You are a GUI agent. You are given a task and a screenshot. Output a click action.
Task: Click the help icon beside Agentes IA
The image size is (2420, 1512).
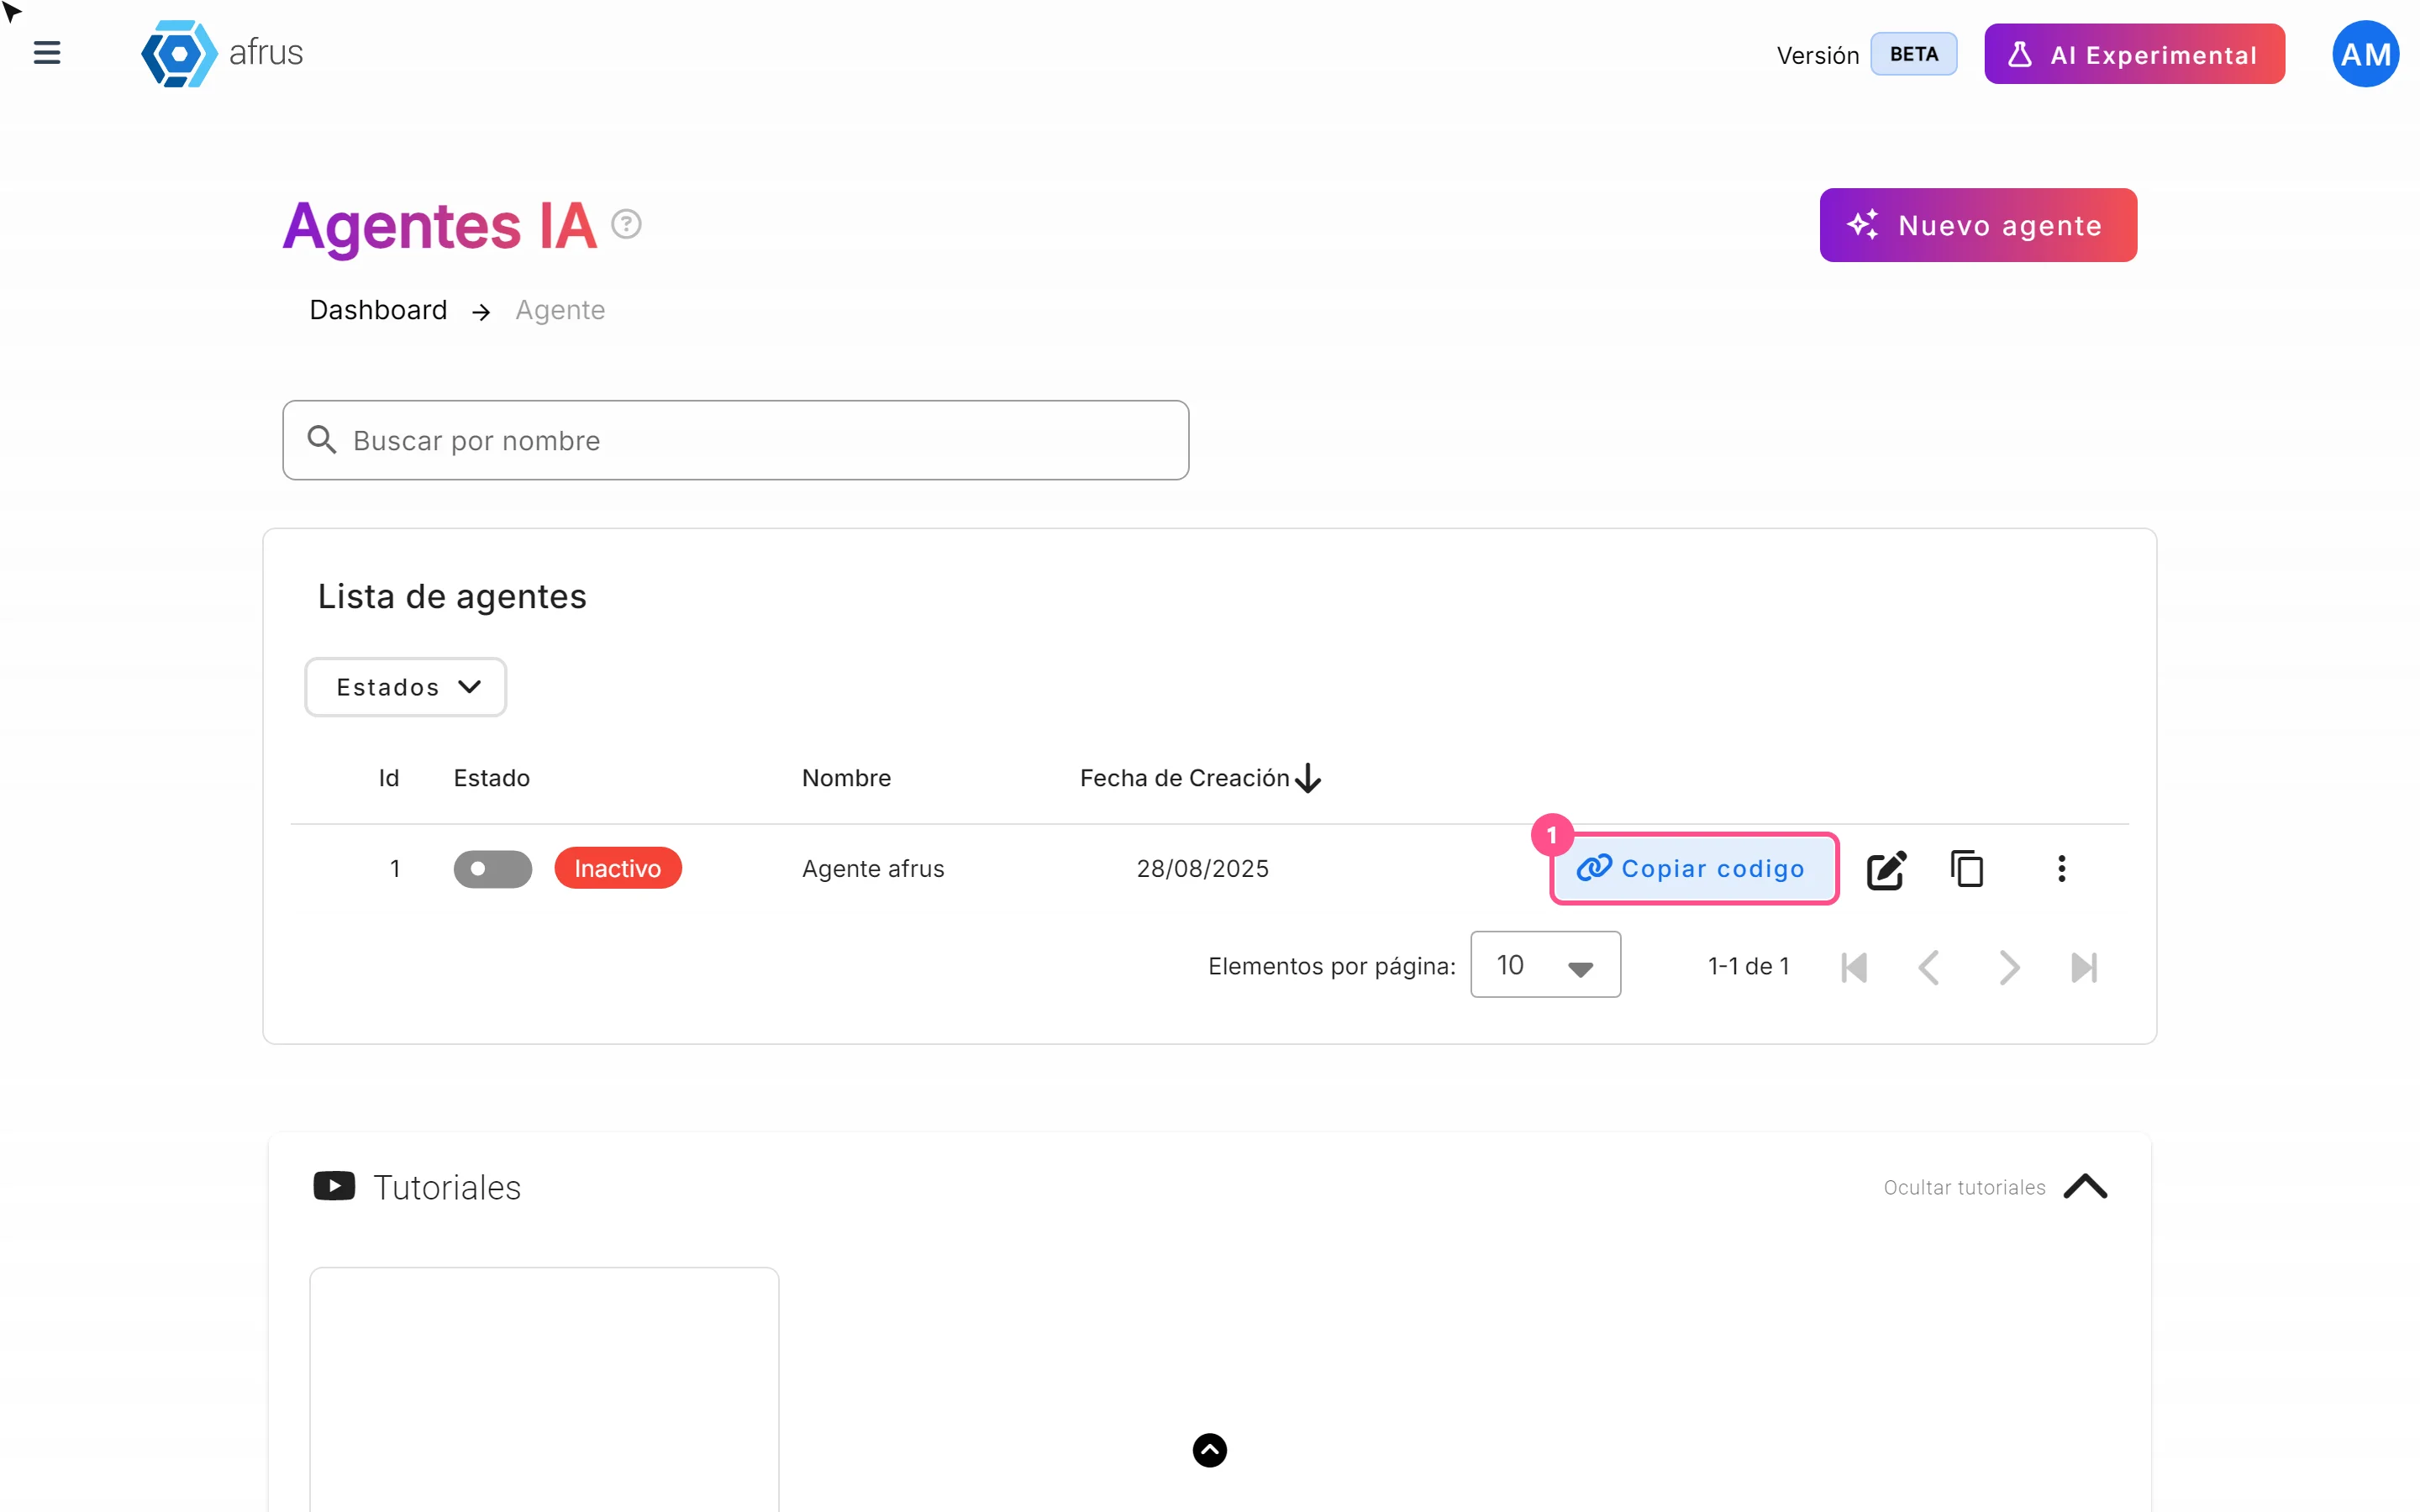pyautogui.click(x=626, y=224)
